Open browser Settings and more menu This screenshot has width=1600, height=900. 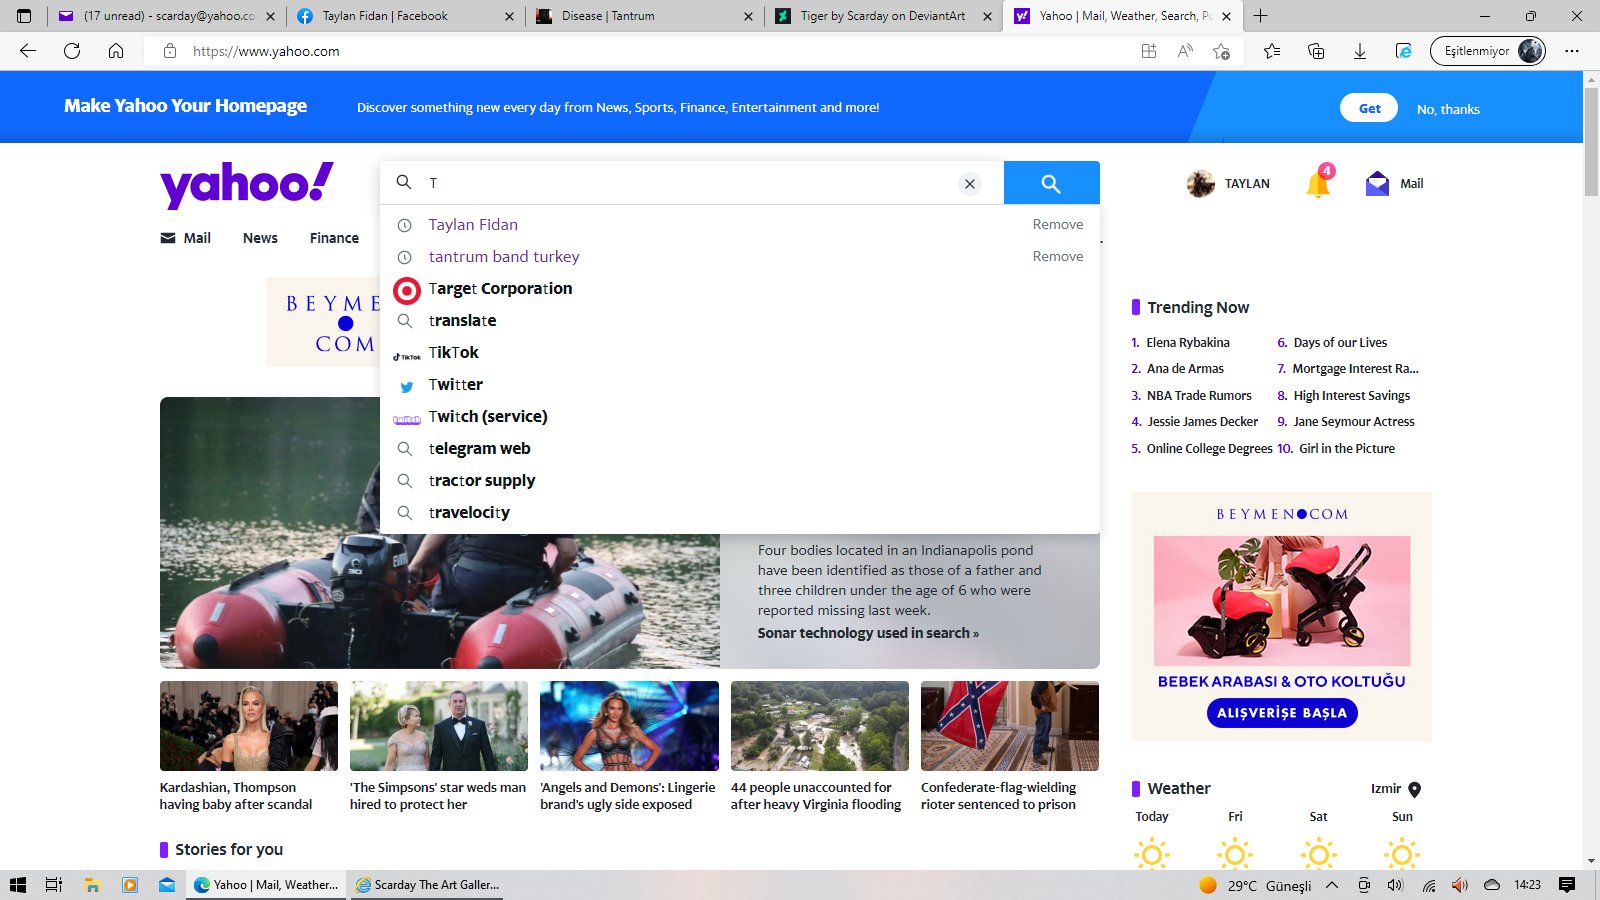pyautogui.click(x=1572, y=51)
